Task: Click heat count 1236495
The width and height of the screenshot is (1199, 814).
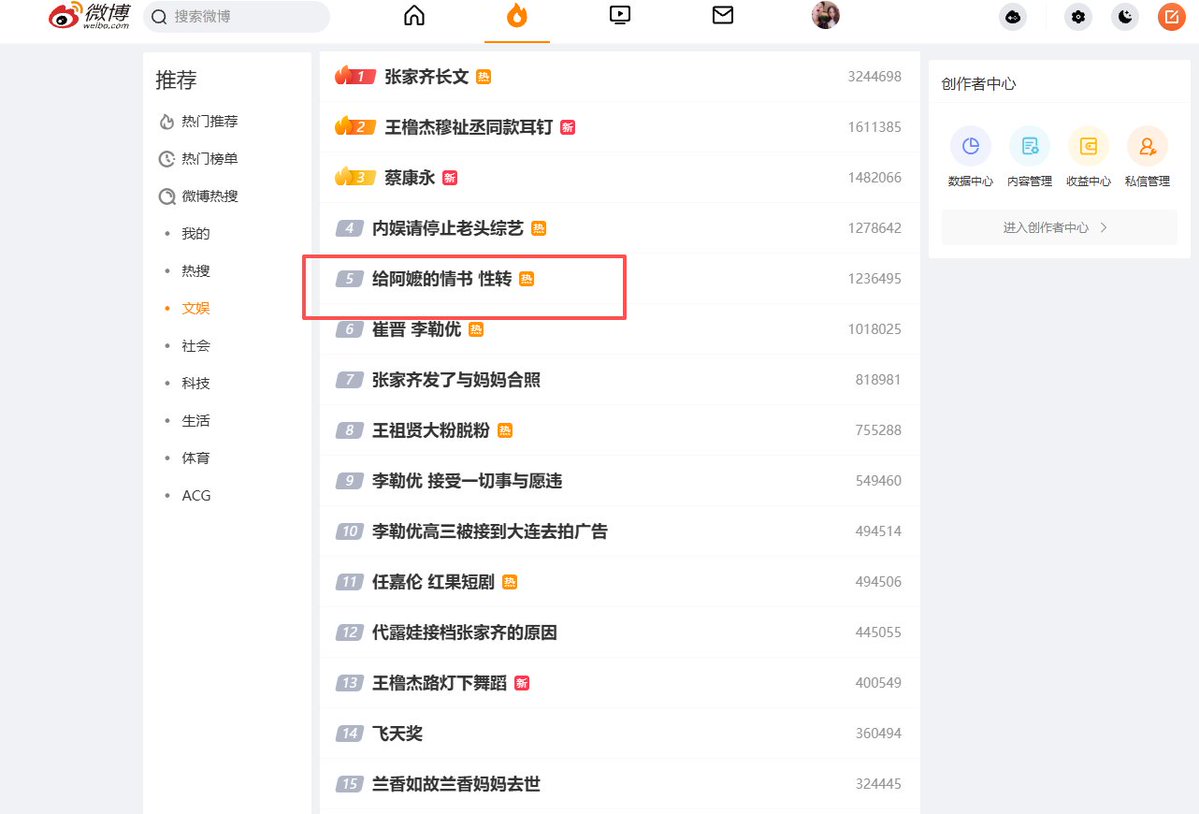Action: [x=874, y=279]
